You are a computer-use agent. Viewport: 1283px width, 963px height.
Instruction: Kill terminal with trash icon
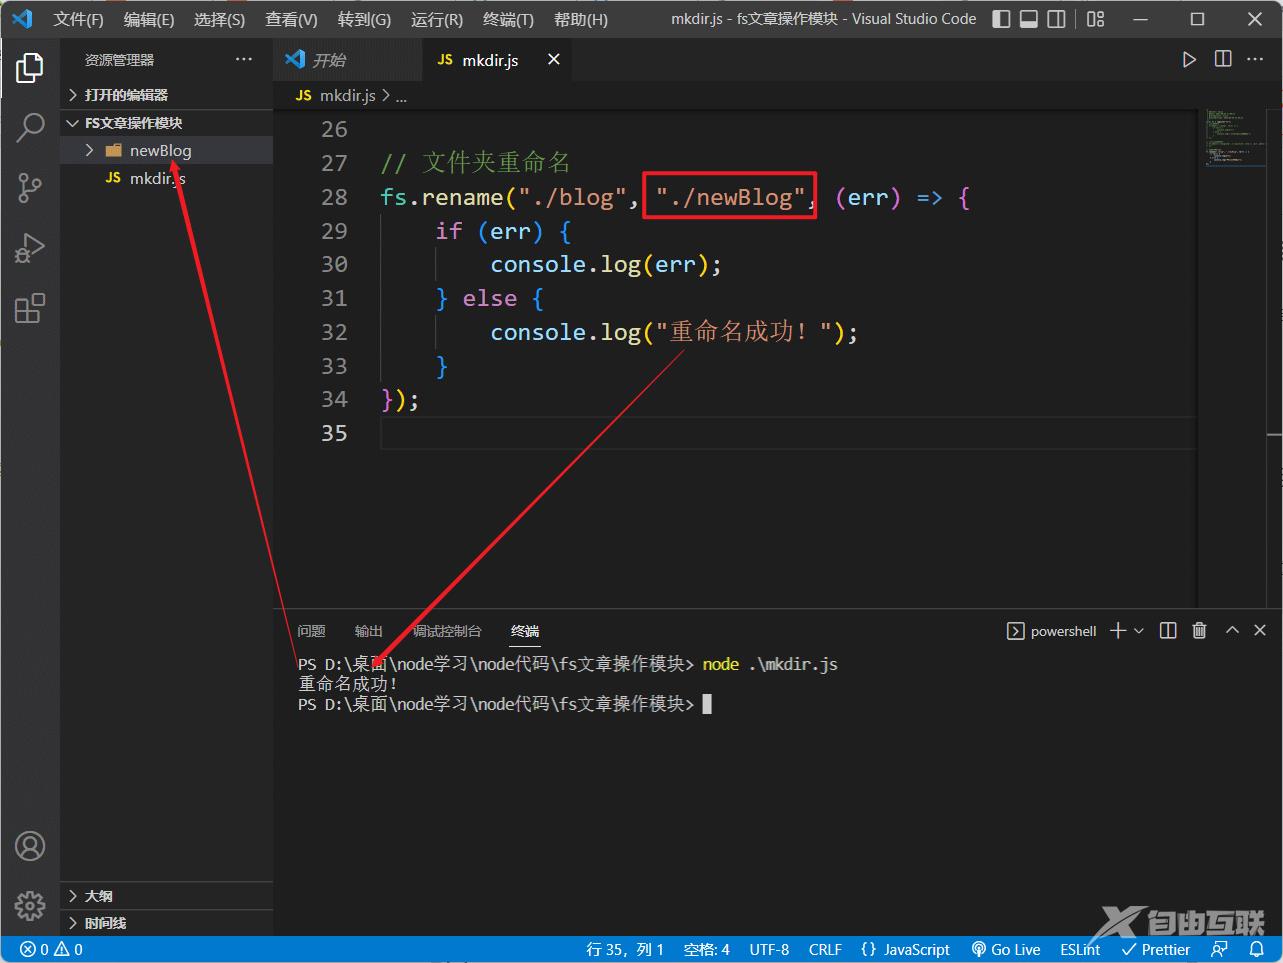pyautogui.click(x=1199, y=630)
